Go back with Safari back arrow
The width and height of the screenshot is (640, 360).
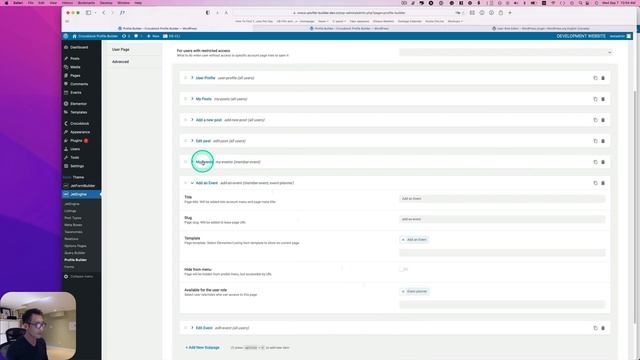[x=104, y=13]
